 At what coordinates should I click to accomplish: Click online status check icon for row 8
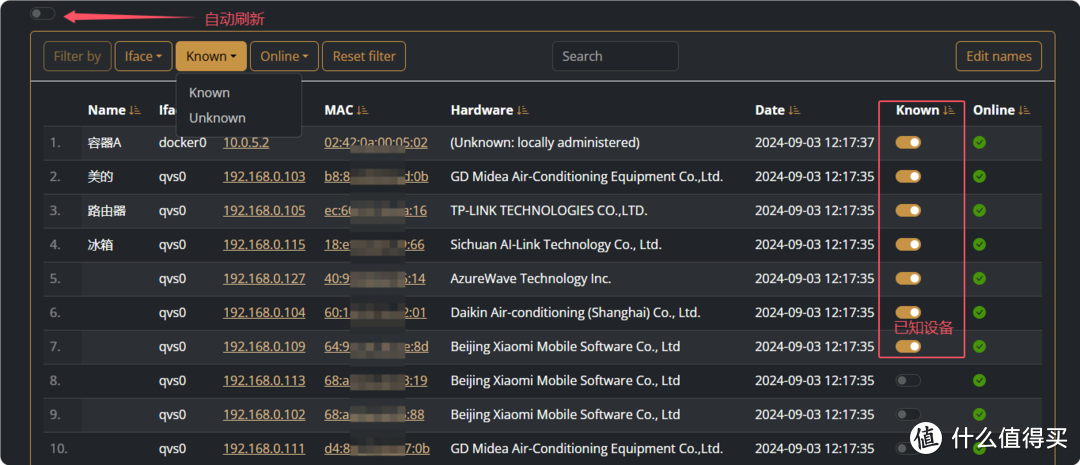tap(979, 381)
